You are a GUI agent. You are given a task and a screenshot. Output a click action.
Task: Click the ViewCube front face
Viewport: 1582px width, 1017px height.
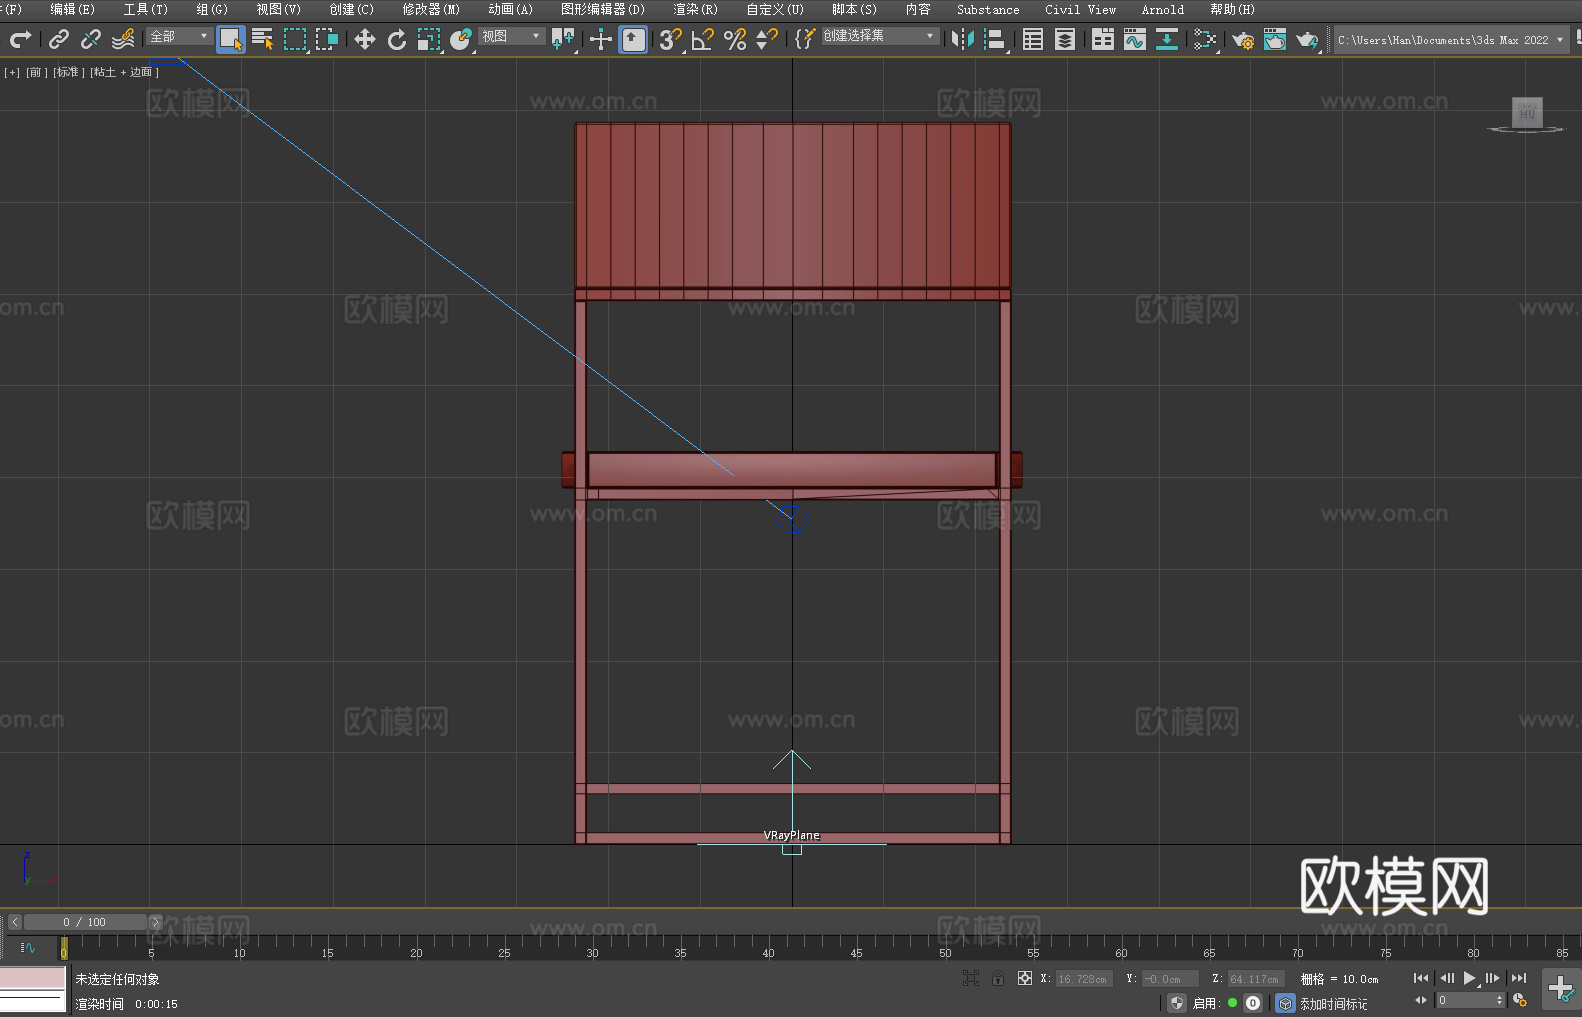click(x=1527, y=112)
